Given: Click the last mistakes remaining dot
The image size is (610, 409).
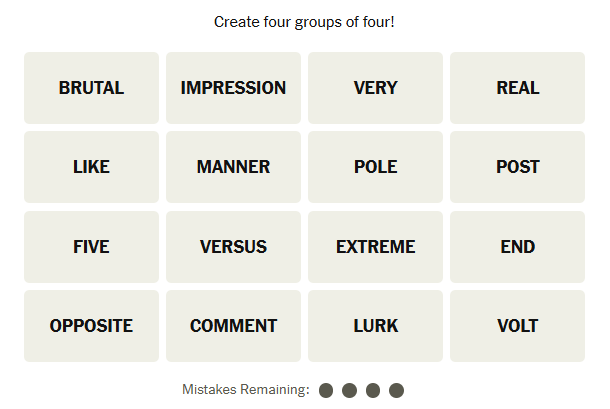Looking at the screenshot, I should coord(397,390).
